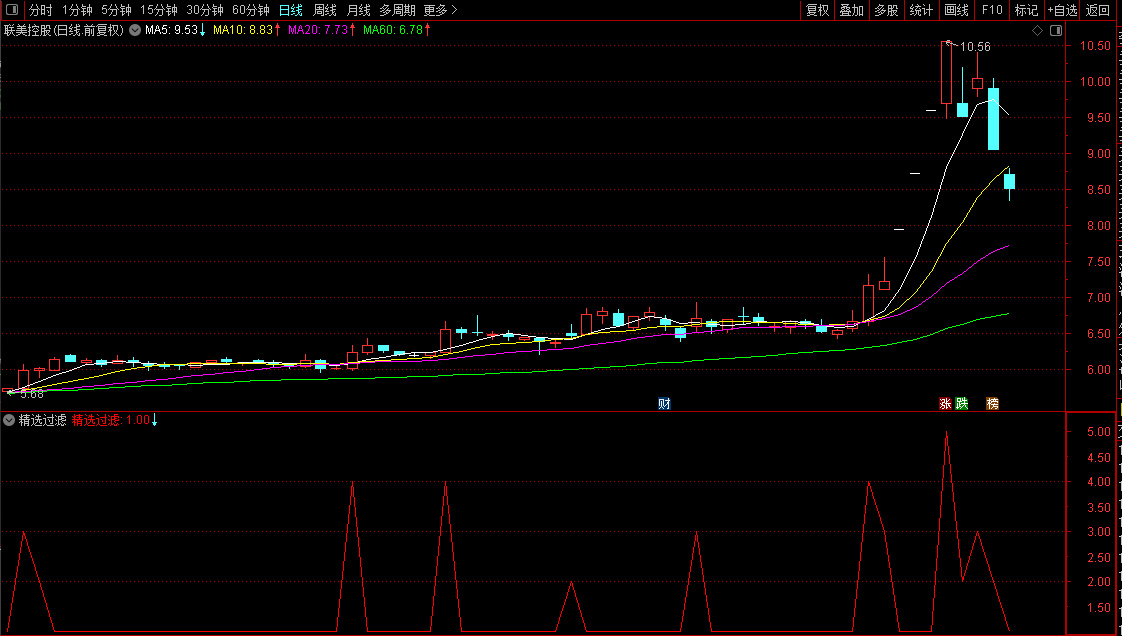This screenshot has height=636, width=1122.
Task: Toggle the right panel icon near the price axis
Action: [1055, 31]
